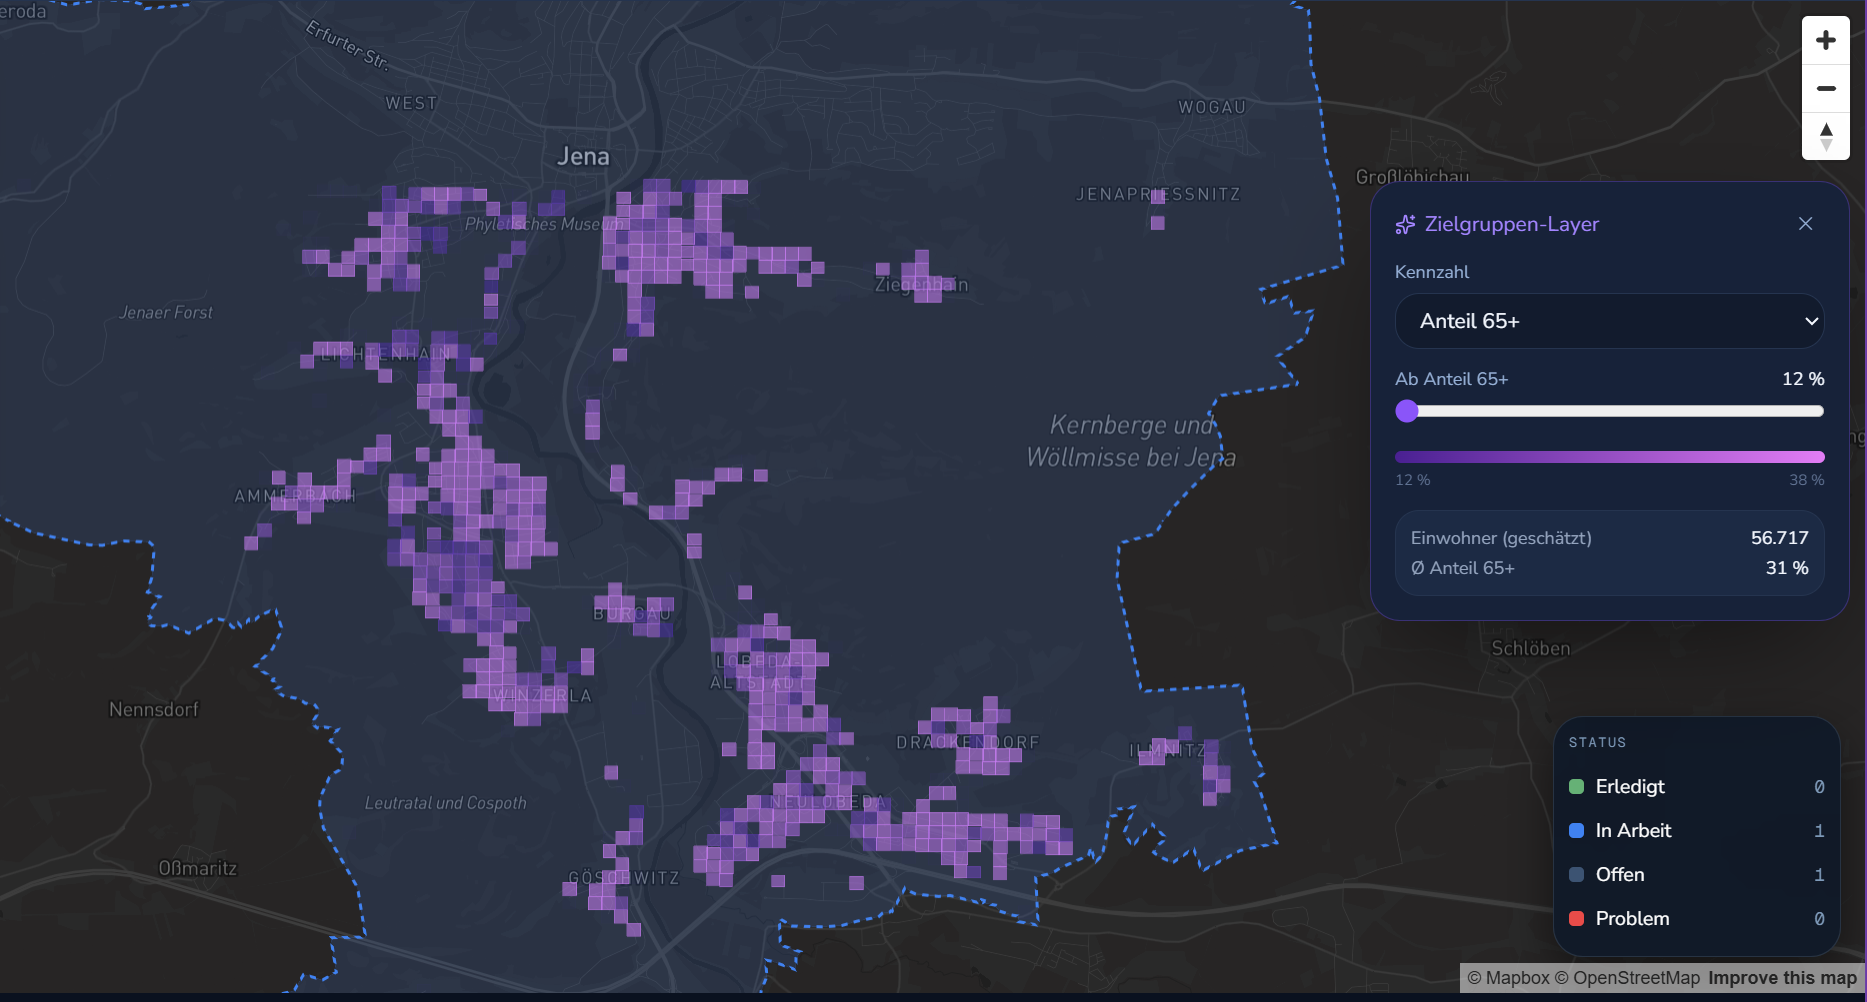Select the Offen status label
Screen dimensions: 1867x1002
1620,875
